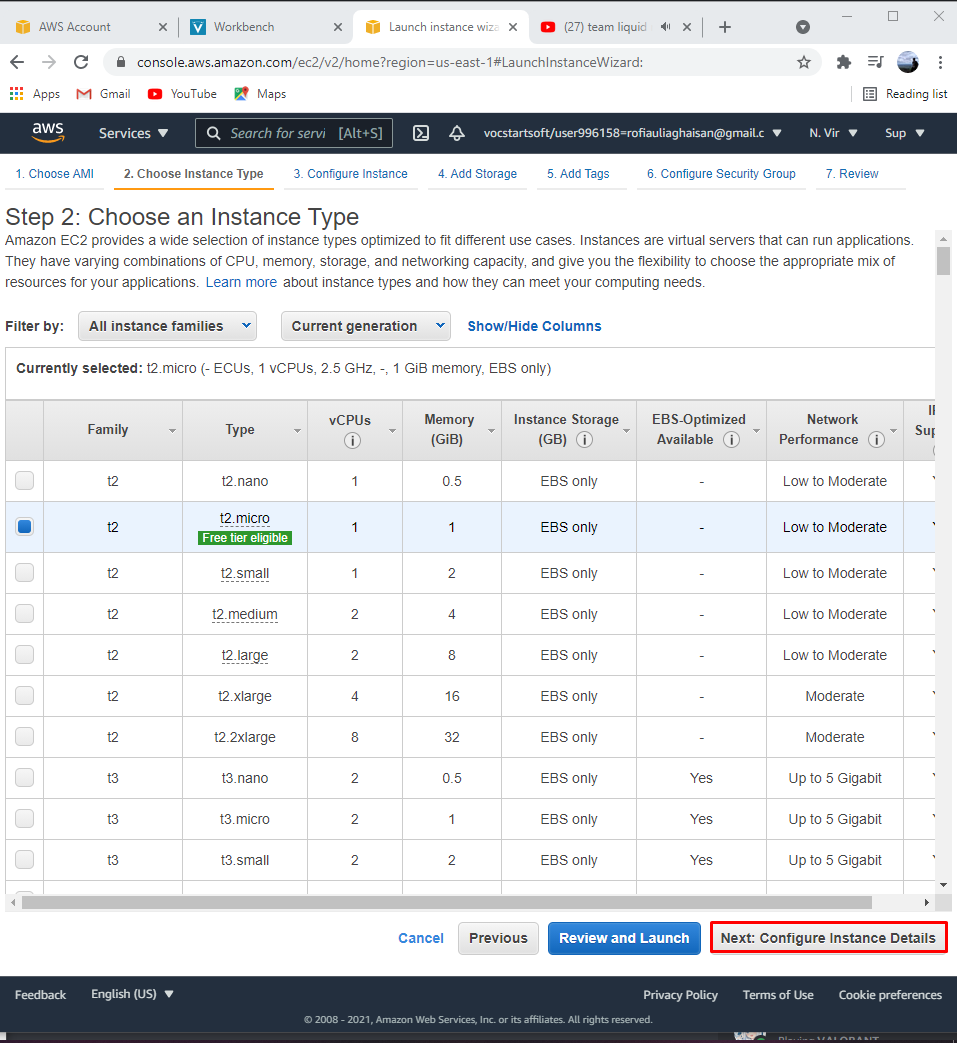This screenshot has width=957, height=1043.
Task: Go forward with the browser arrow
Action: 49,63
